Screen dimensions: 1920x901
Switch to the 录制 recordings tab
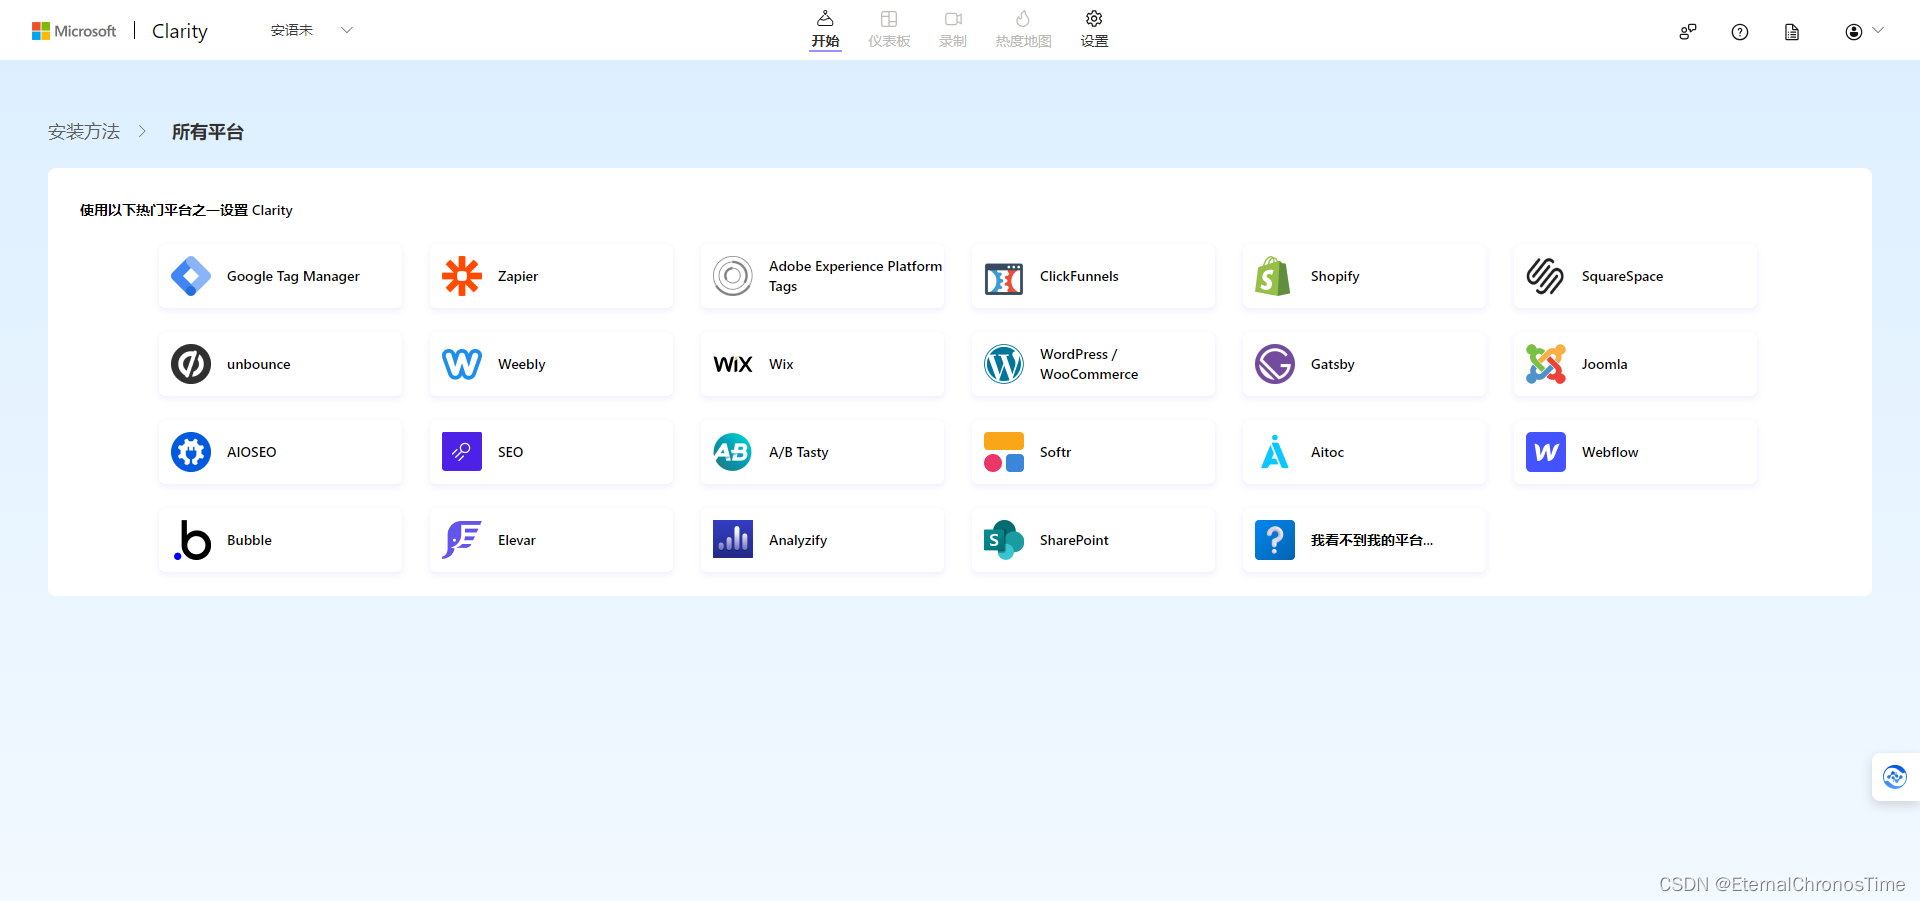coord(953,29)
